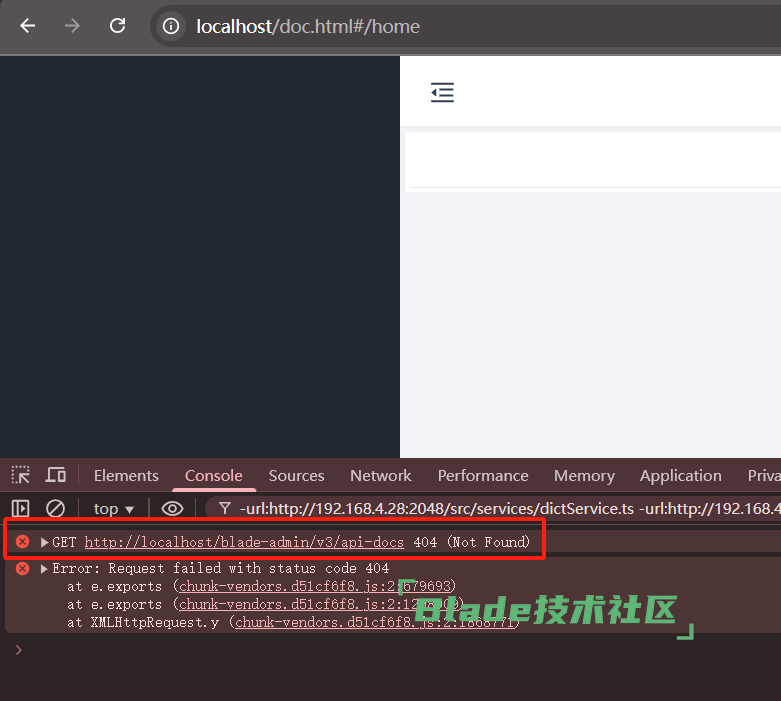
Task: Expand the 'Request failed' error stack trace
Action: pyautogui.click(x=44, y=568)
